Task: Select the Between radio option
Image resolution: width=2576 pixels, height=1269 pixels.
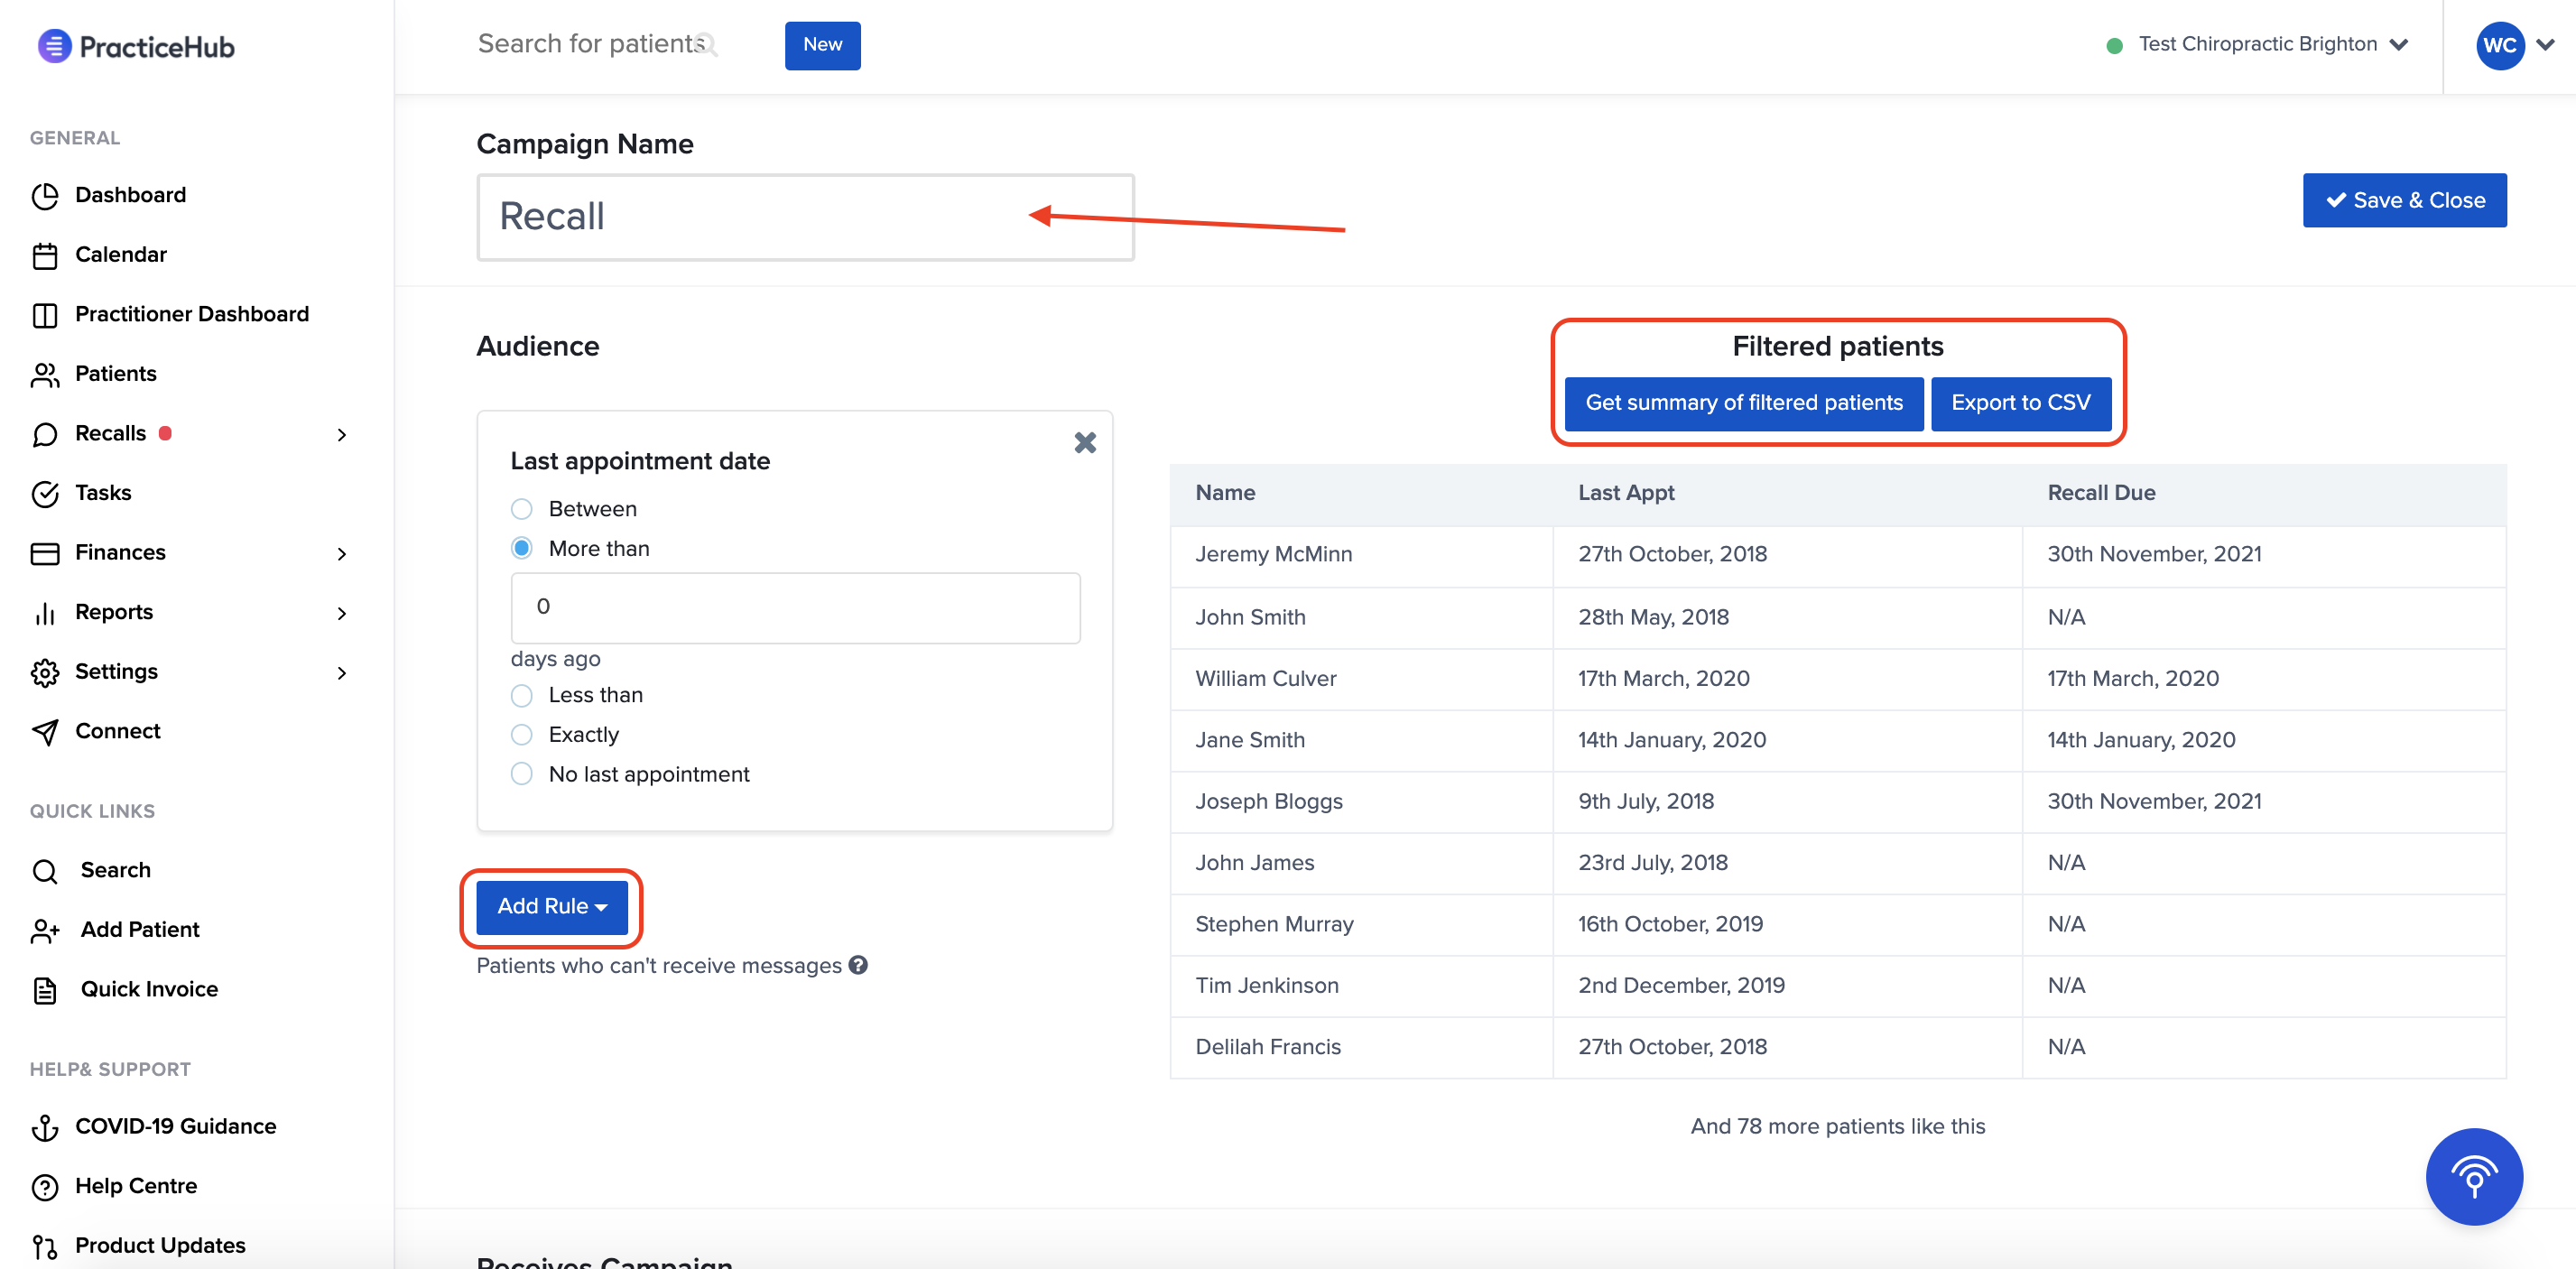Action: (x=521, y=509)
